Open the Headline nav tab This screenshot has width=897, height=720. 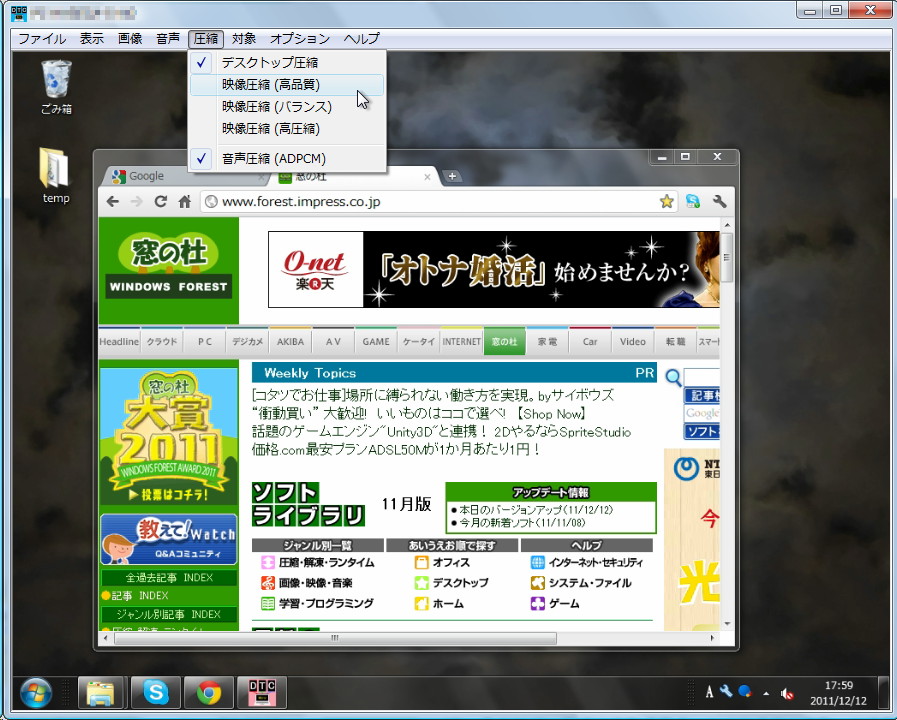click(119, 341)
